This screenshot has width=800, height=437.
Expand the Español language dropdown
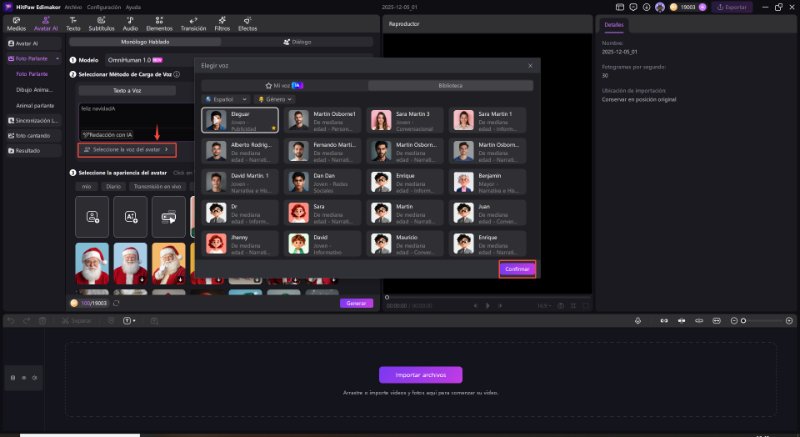[224, 100]
